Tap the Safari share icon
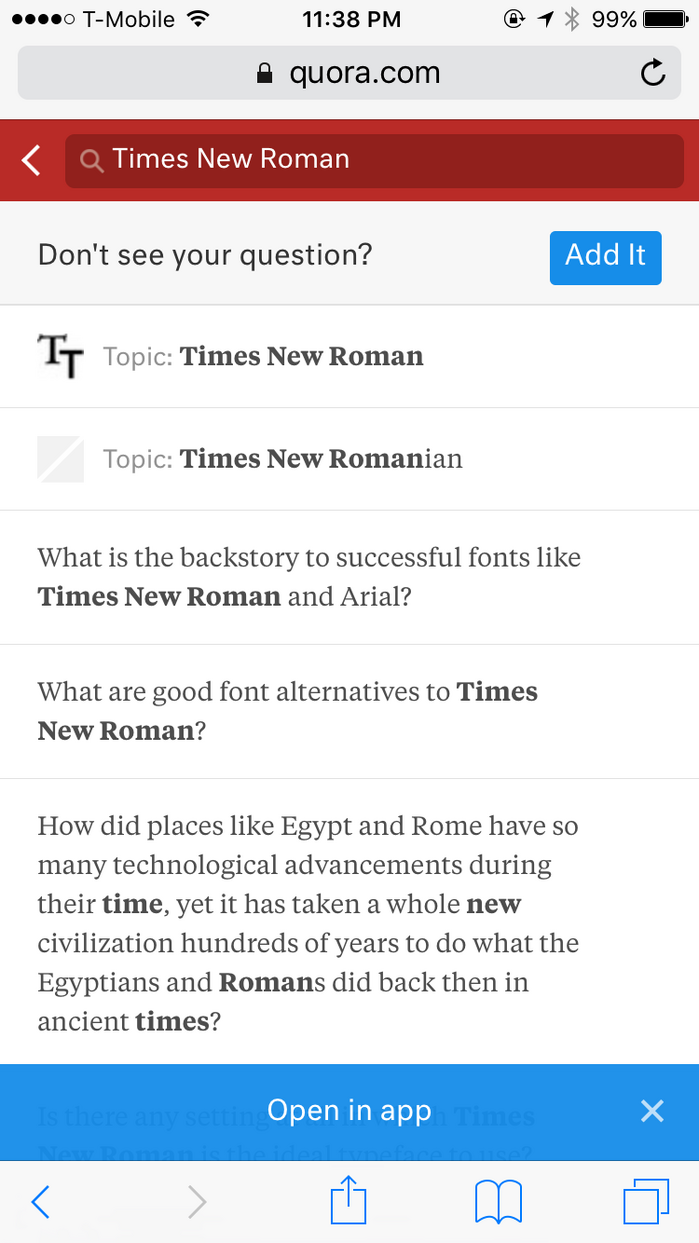 [348, 1201]
